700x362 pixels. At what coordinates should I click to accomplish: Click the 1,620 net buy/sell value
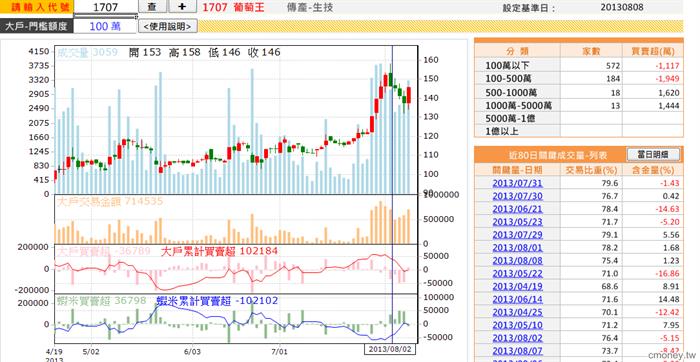(668, 93)
